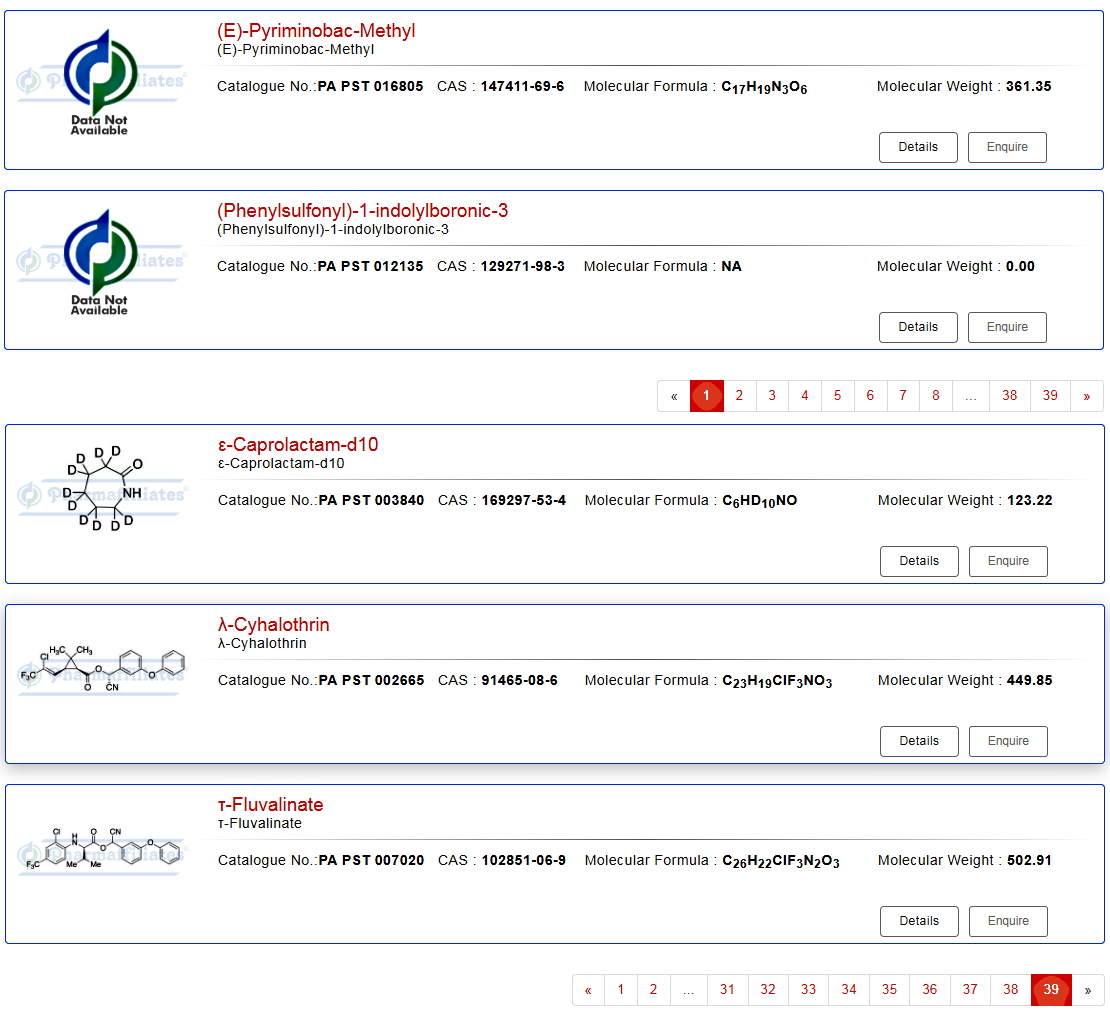Click catalogue number PA PST 003840
Viewport: 1110px width, 1013px height.
coord(372,500)
